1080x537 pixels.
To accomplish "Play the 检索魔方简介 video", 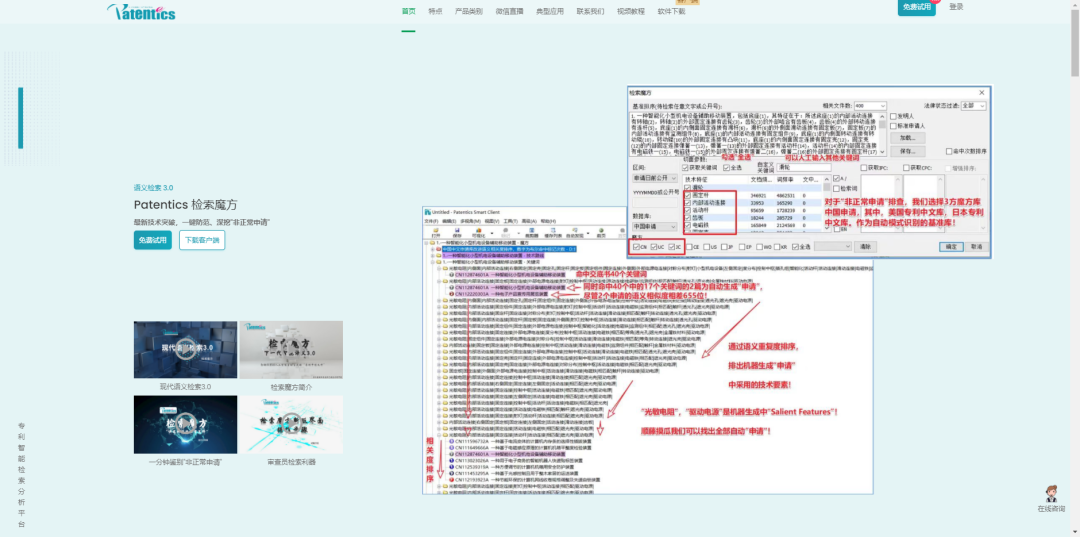I will [291, 350].
